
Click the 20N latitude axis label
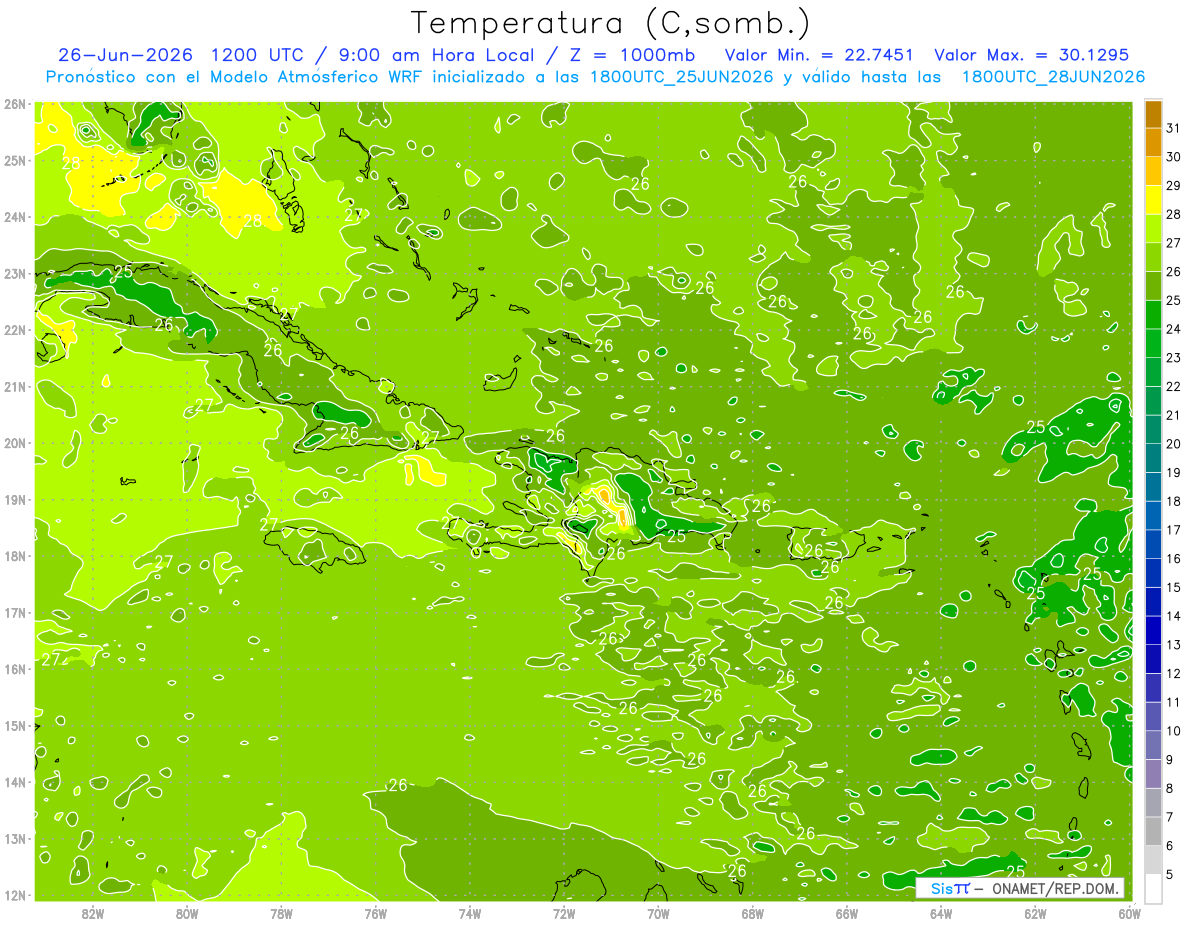point(15,443)
